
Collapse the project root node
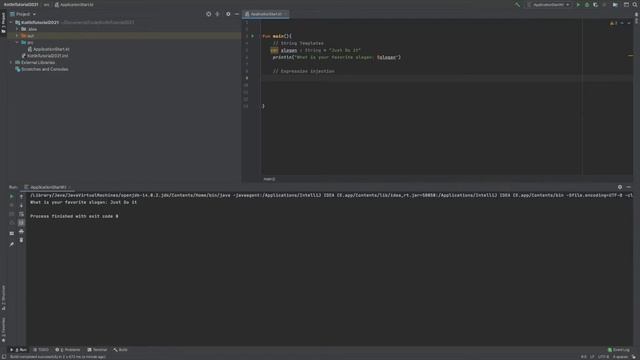tap(11, 22)
